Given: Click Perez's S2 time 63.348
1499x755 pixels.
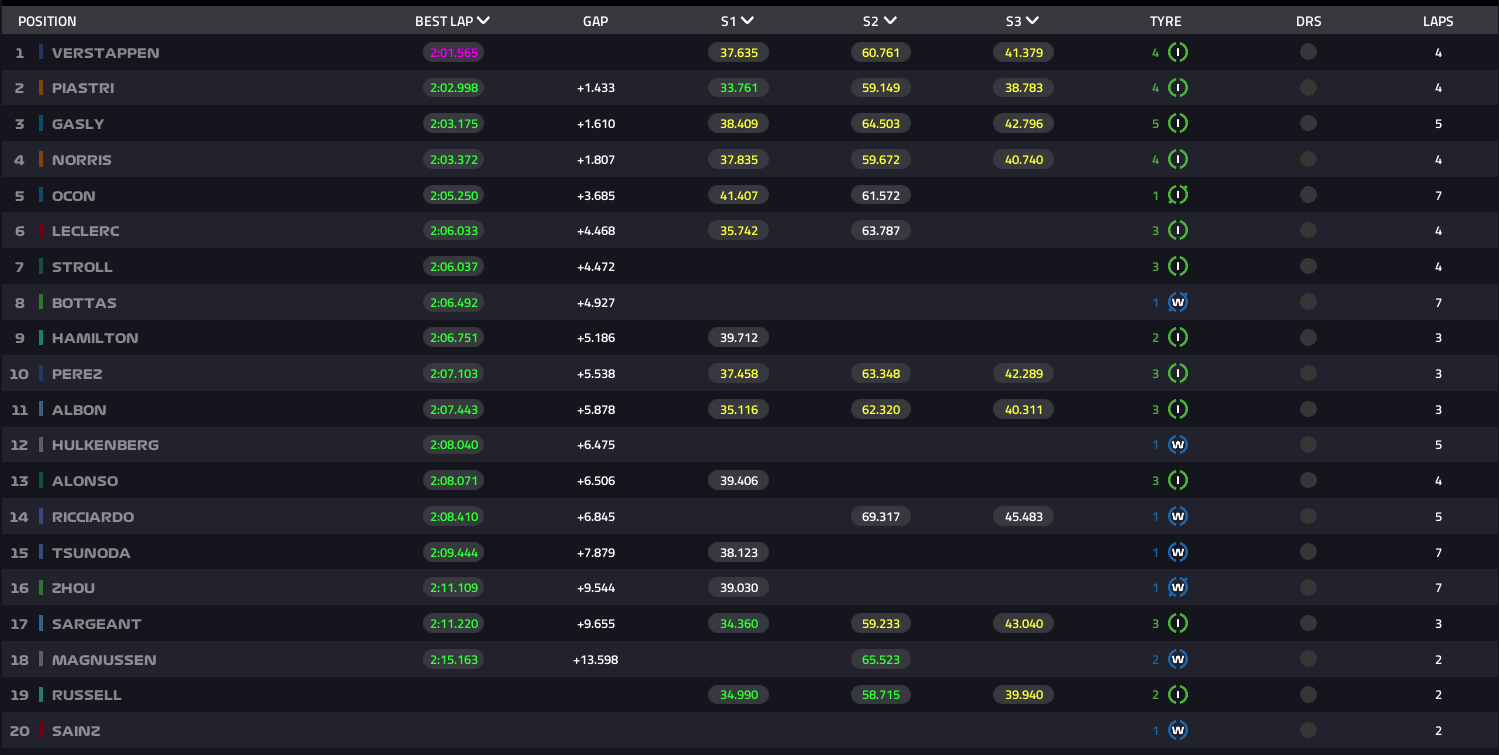Looking at the screenshot, I should 881,374.
